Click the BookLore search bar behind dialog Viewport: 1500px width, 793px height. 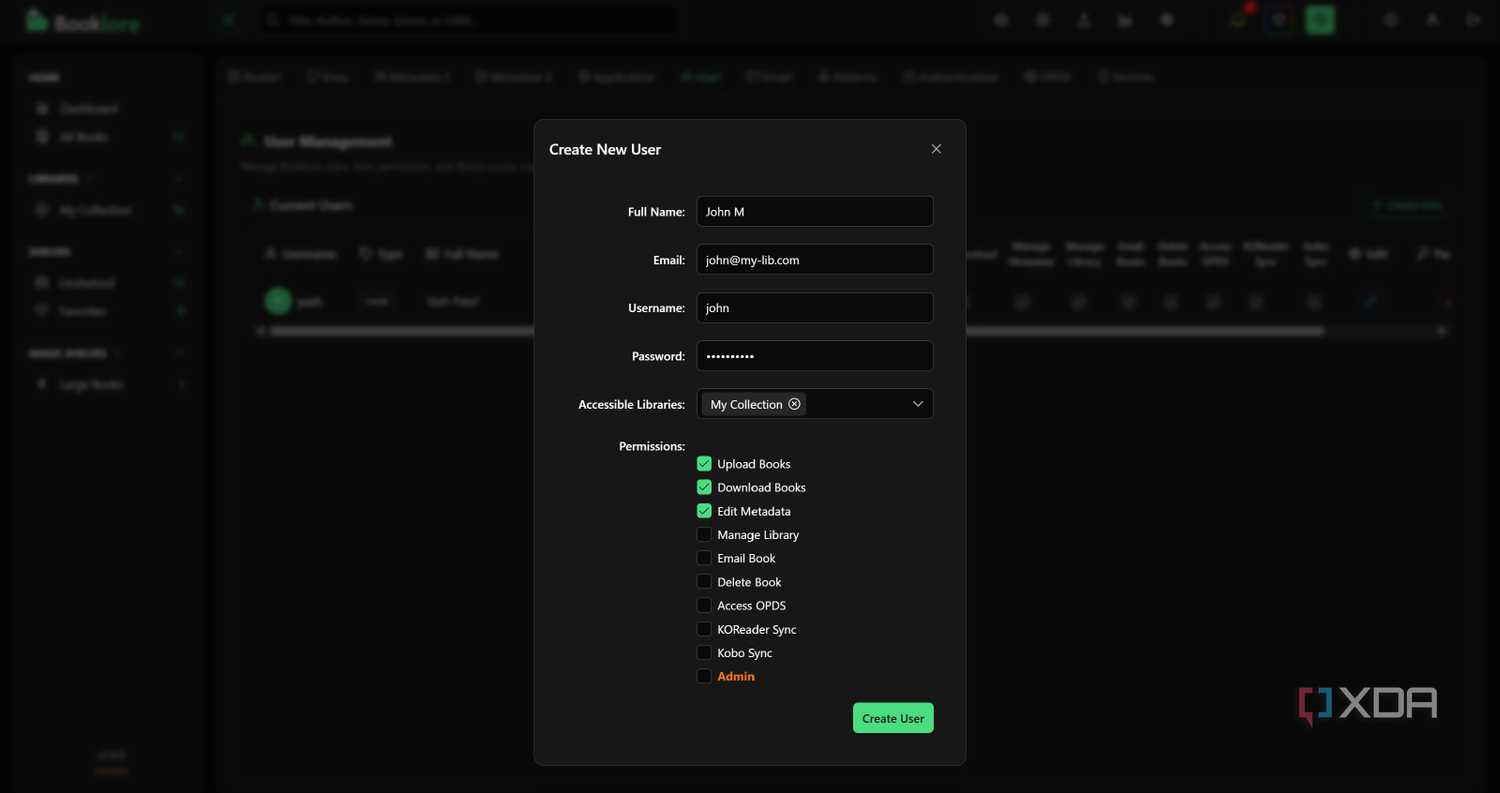point(467,20)
